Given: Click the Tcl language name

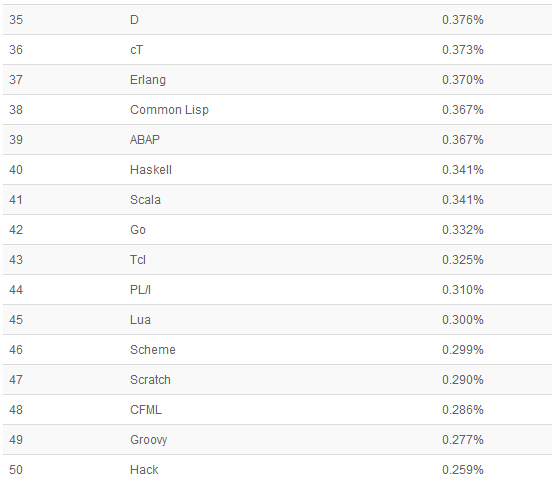Looking at the screenshot, I should (138, 260).
